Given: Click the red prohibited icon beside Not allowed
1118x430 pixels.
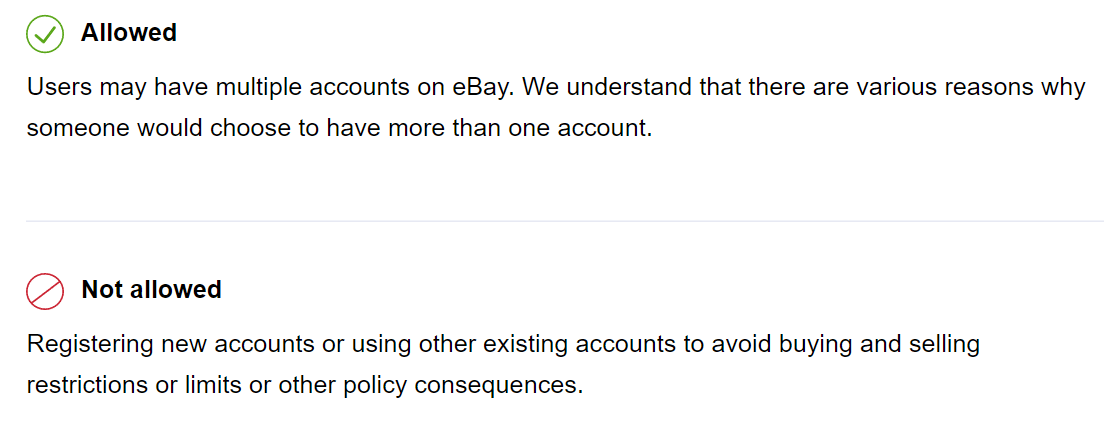Looking at the screenshot, I should [45, 291].
